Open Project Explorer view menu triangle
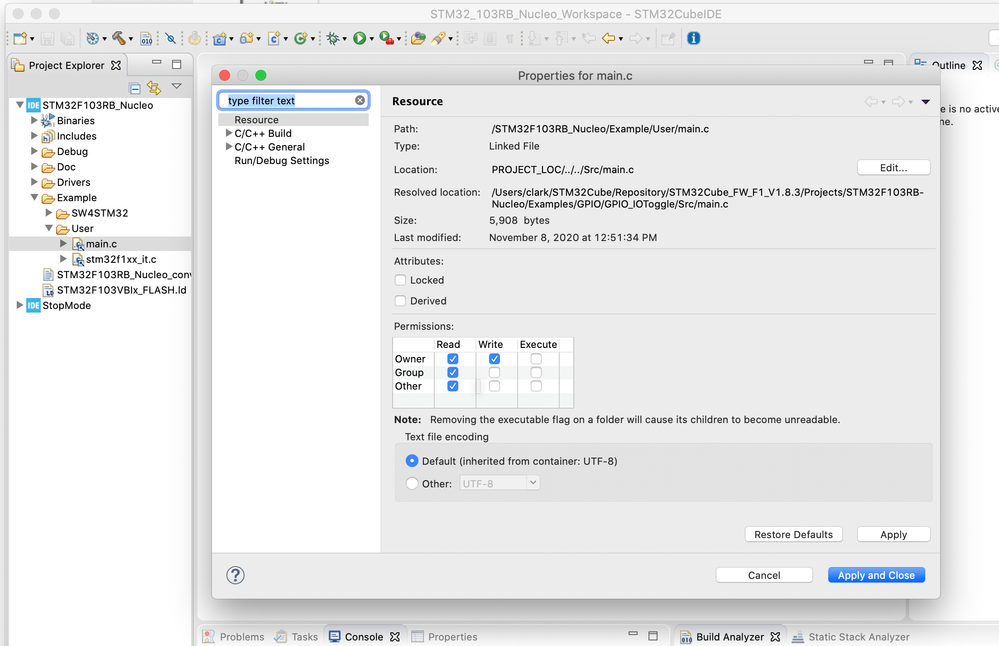Image resolution: width=999 pixels, height=646 pixels. [x=176, y=86]
